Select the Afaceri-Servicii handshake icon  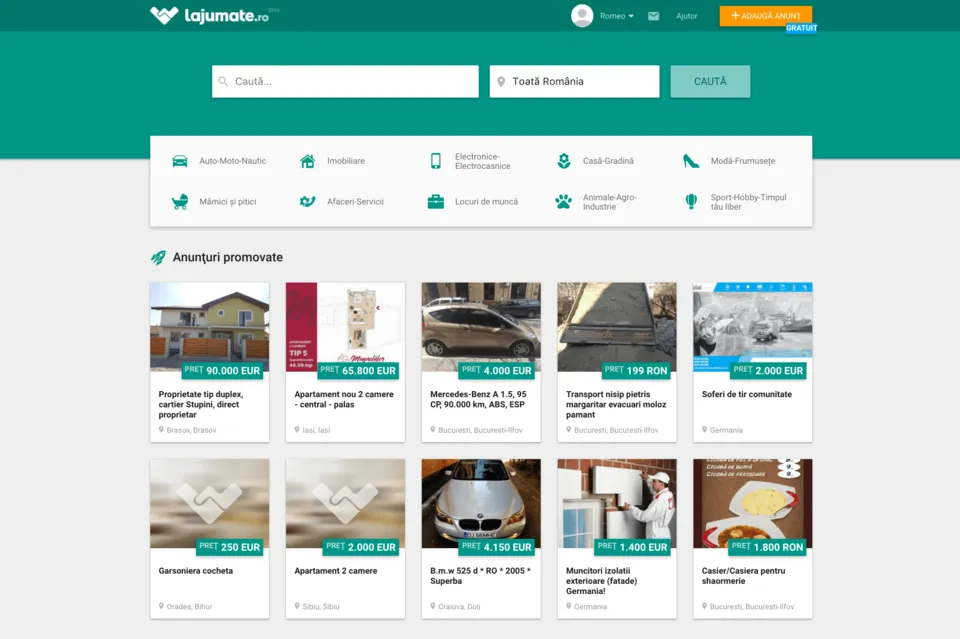[x=307, y=201]
